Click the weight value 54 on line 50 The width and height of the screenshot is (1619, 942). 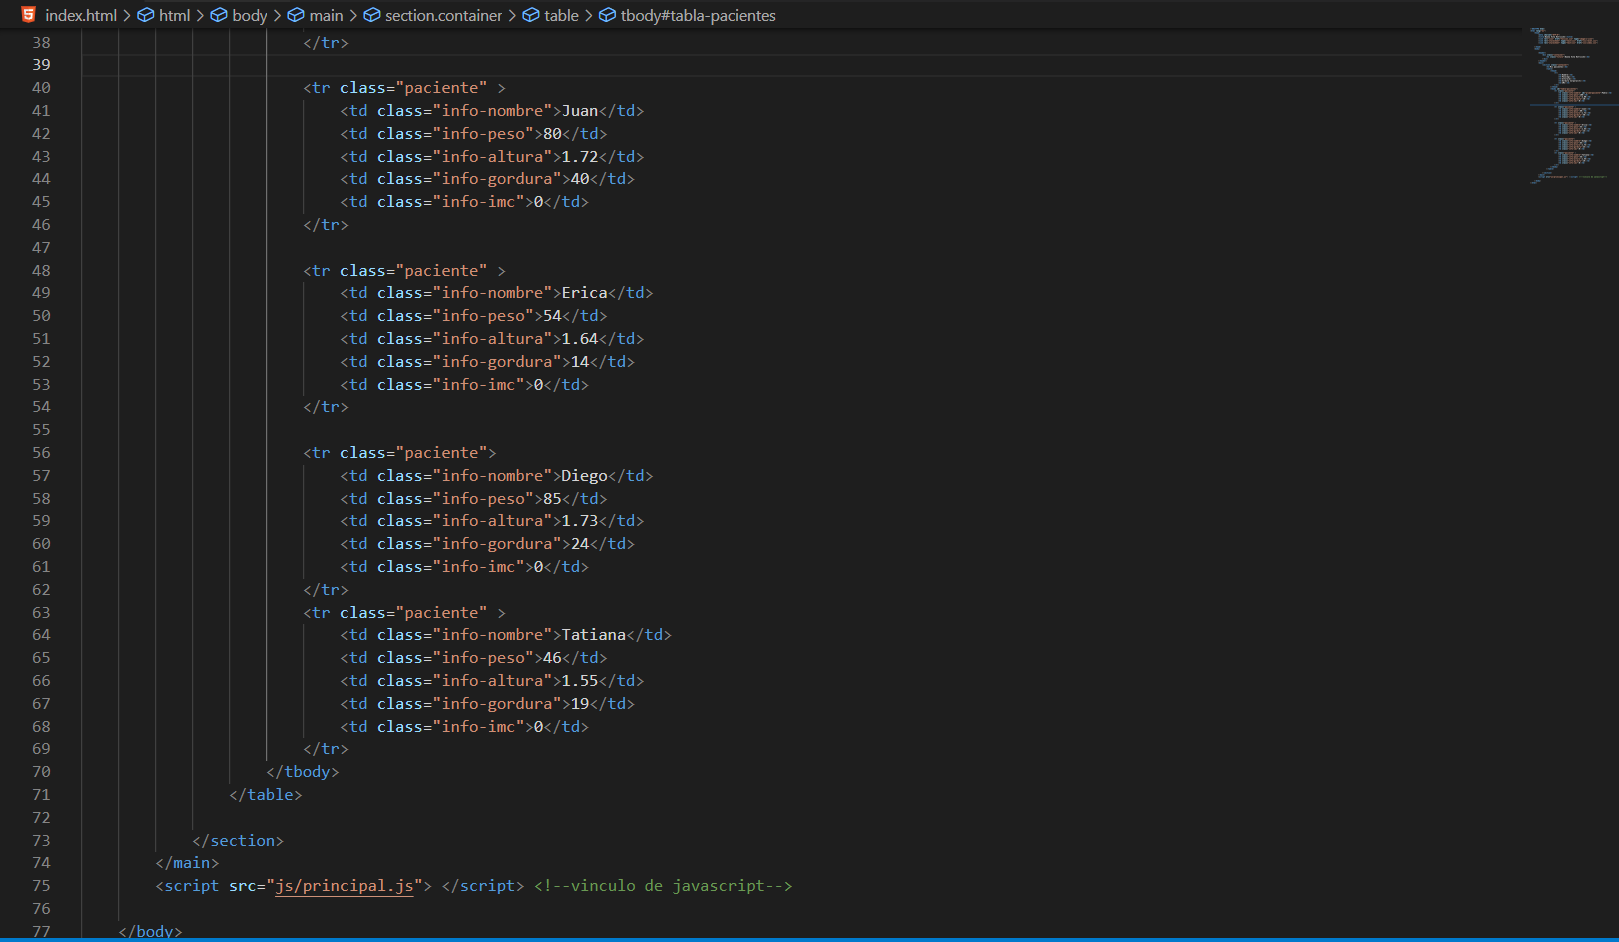coord(552,316)
